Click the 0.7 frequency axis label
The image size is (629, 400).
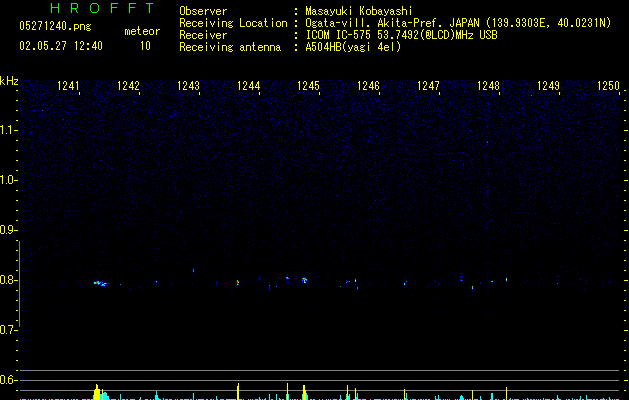click(8, 330)
